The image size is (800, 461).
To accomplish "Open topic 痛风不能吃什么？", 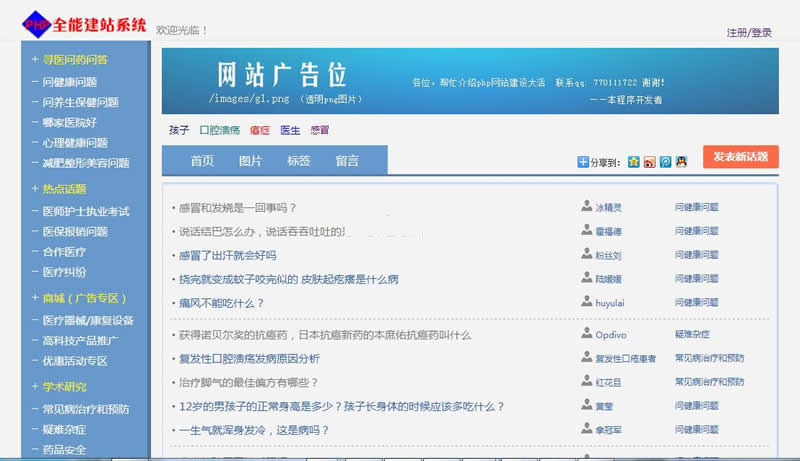I will (x=221, y=303).
